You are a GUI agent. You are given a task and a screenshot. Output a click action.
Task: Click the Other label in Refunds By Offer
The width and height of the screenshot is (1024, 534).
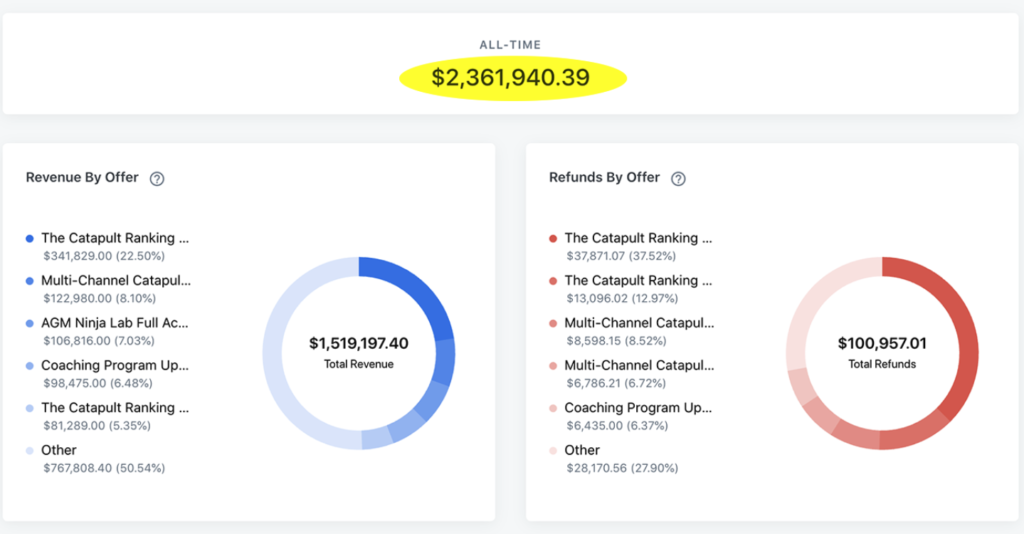pyautogui.click(x=582, y=450)
